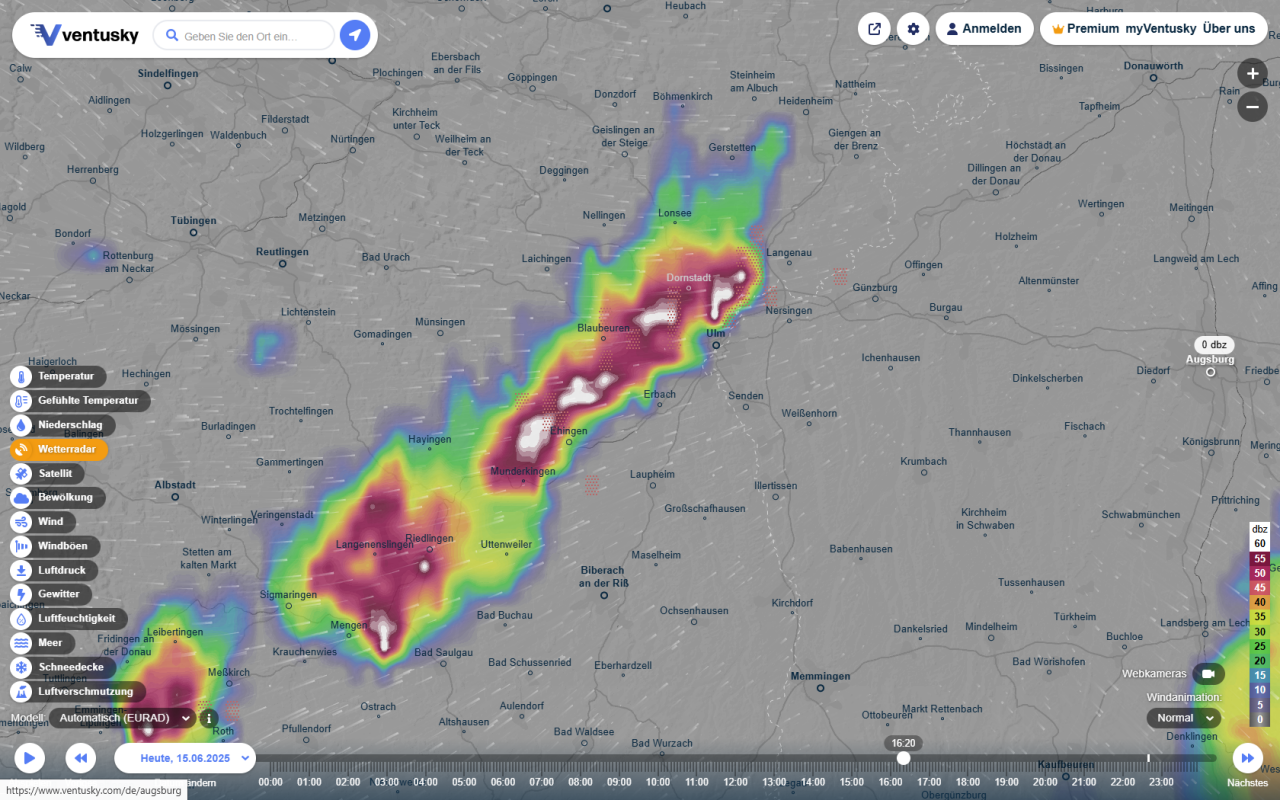The width and height of the screenshot is (1280, 800).
Task: Click the model info icon
Action: pyautogui.click(x=209, y=718)
